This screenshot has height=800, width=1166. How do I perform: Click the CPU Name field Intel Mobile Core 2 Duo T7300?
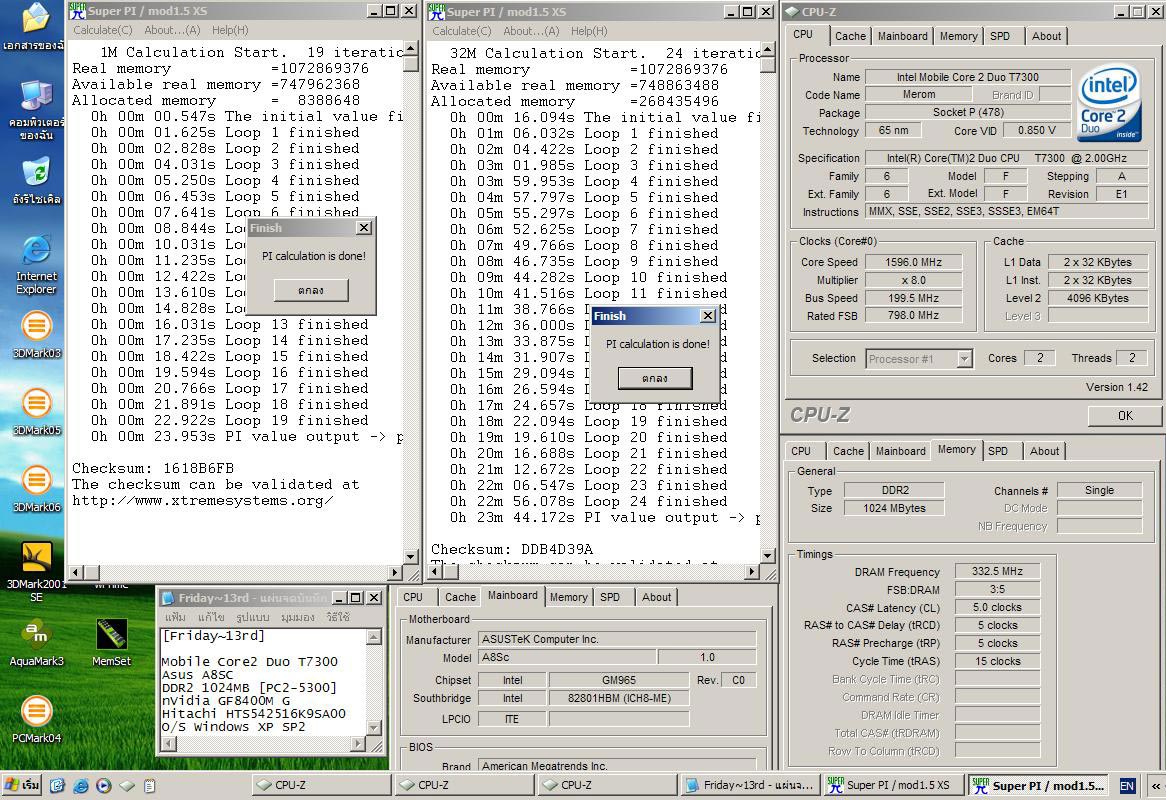point(968,77)
